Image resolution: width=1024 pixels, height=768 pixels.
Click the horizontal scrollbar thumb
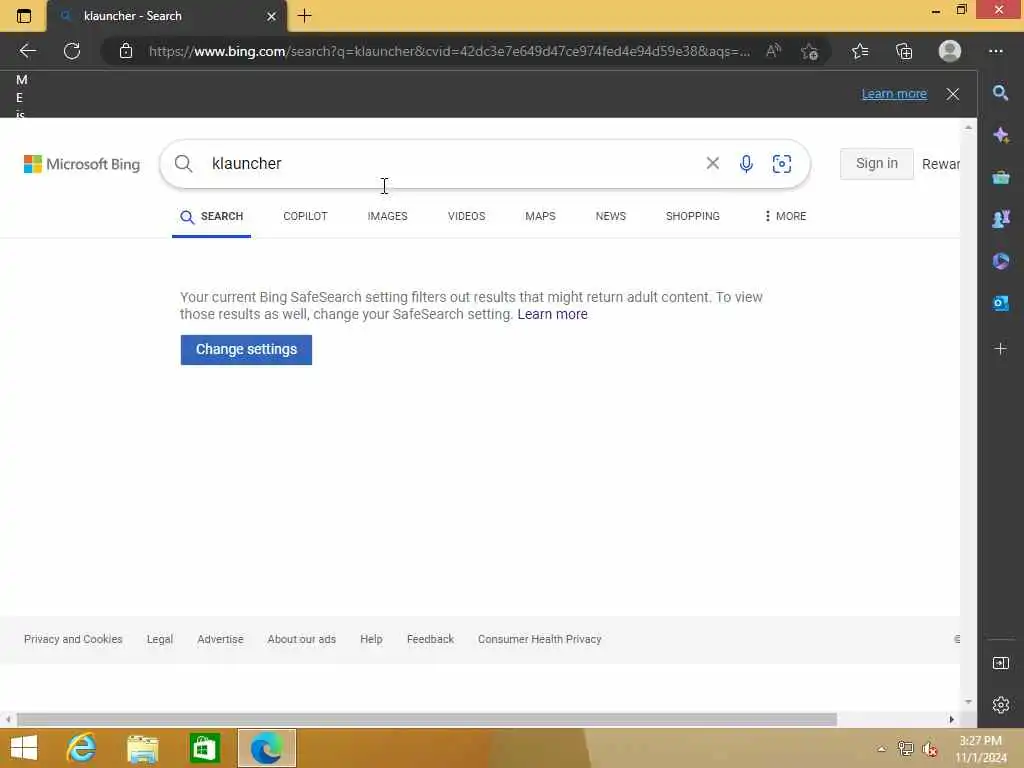pyautogui.click(x=426, y=720)
